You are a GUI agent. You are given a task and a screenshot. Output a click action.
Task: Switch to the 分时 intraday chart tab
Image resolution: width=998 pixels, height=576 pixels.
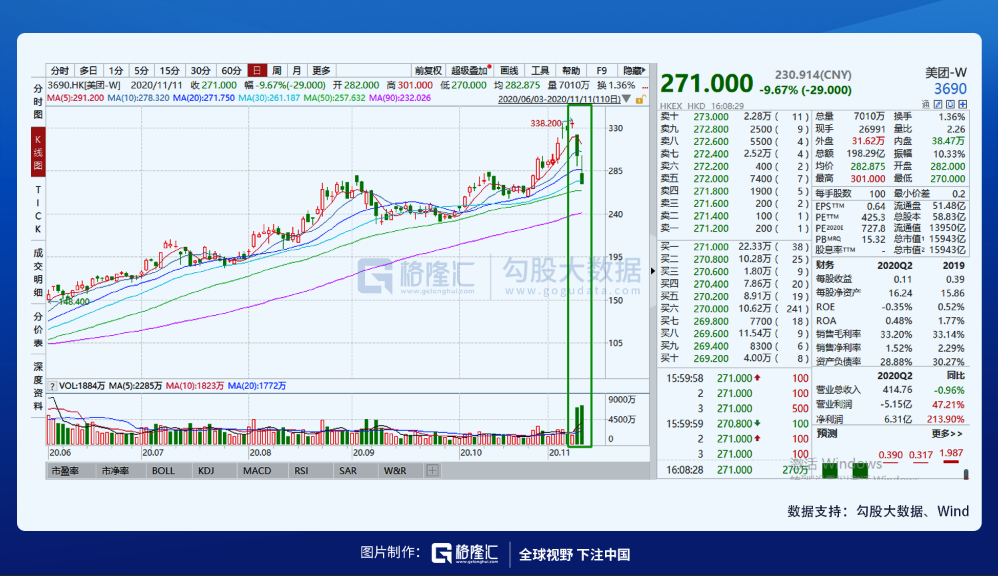(x=60, y=71)
